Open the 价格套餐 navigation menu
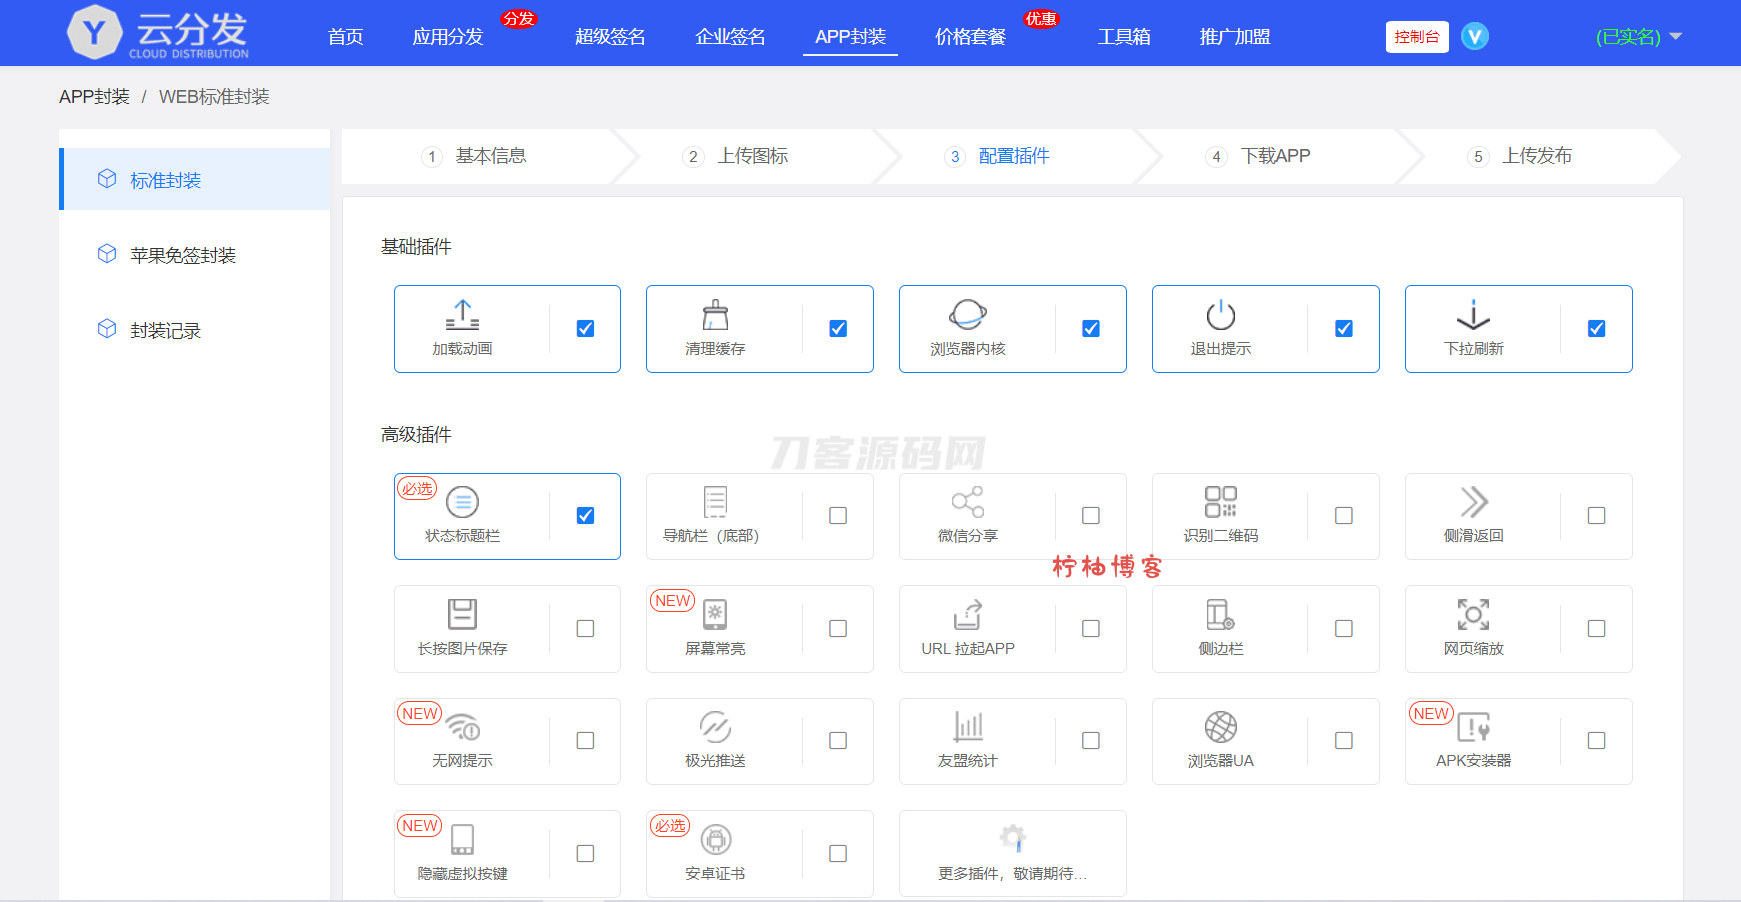 point(970,37)
